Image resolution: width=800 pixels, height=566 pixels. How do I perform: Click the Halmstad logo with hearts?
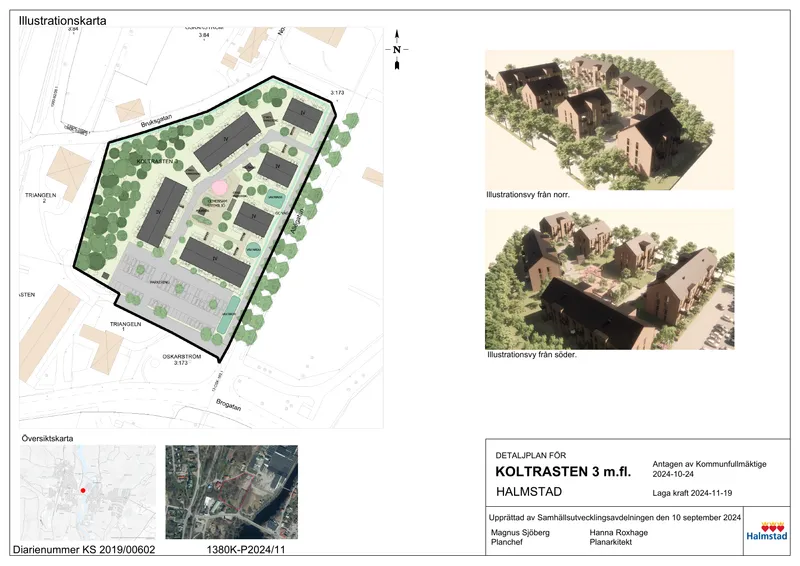click(766, 531)
